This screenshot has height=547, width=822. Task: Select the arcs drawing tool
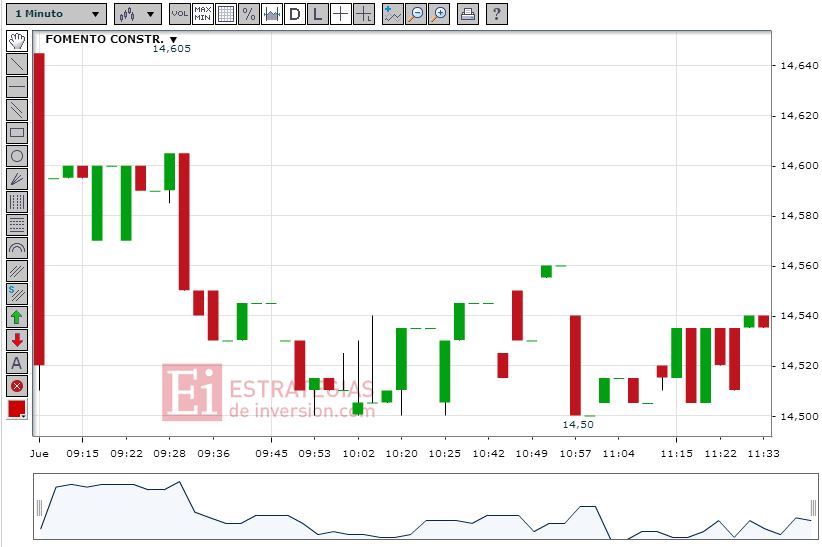(17, 248)
